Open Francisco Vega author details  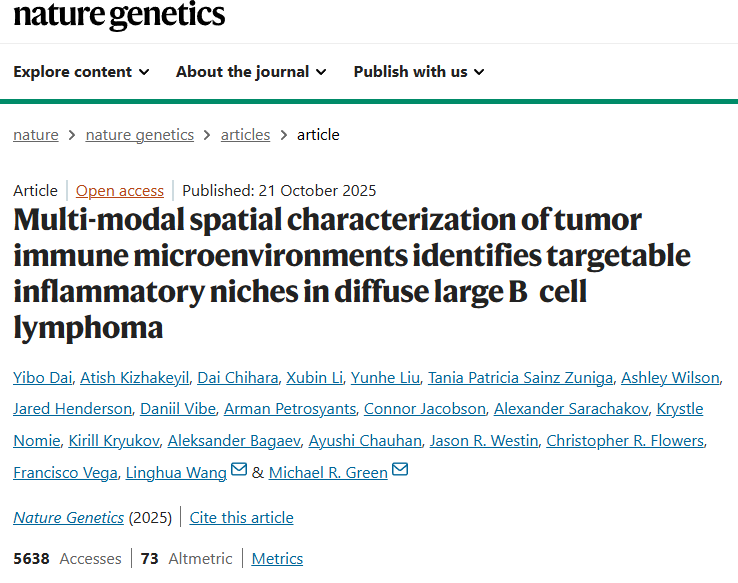coord(64,473)
